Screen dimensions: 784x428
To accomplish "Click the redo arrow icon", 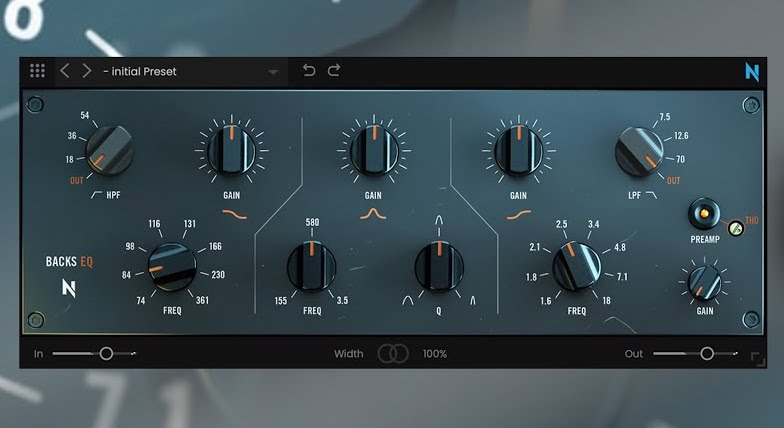I will 334,71.
